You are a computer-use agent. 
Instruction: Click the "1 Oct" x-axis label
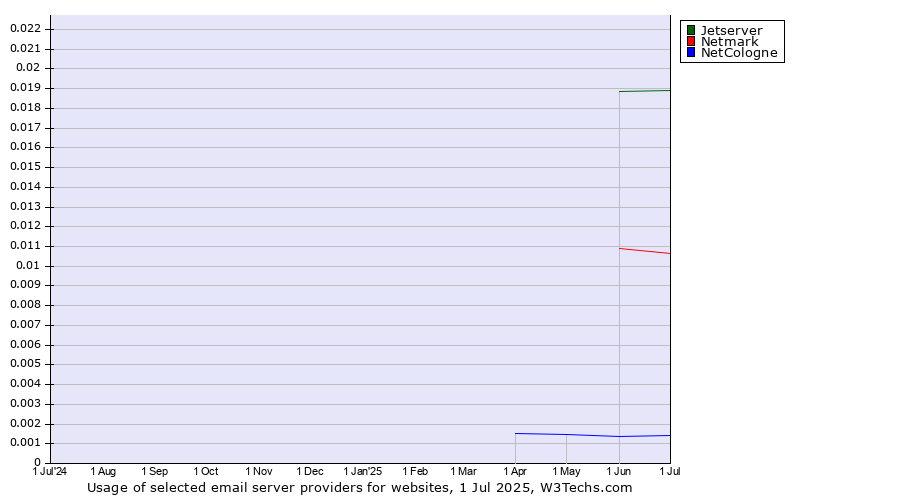pos(205,471)
